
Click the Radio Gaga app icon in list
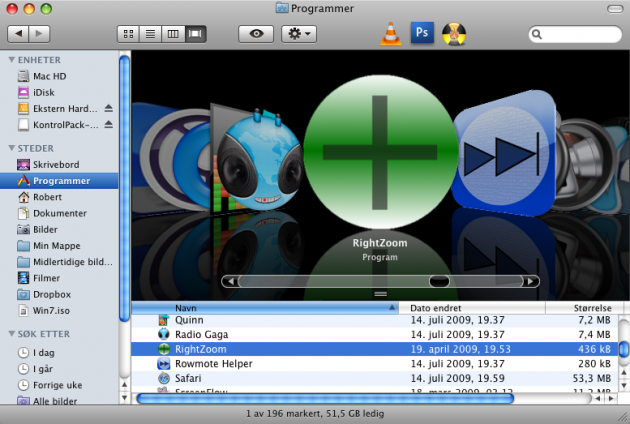pyautogui.click(x=164, y=334)
